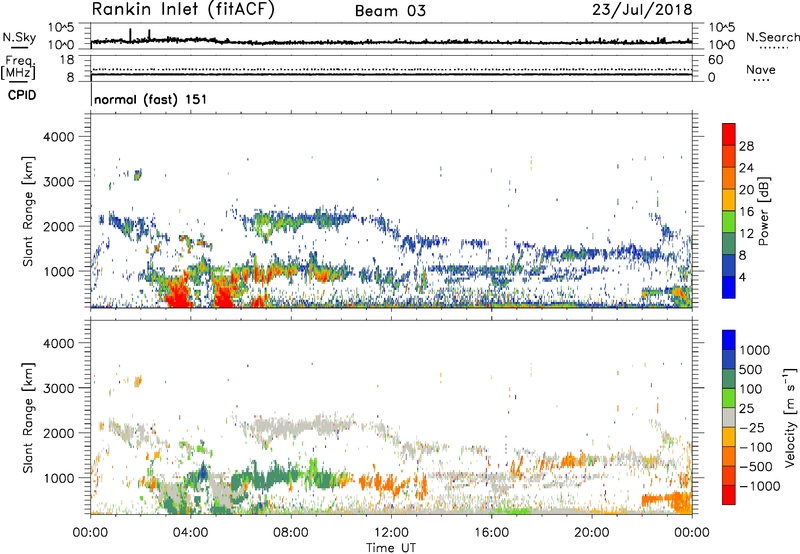800x554 pixels.
Task: Click the 'N.Search' legend label
Action: [772, 37]
